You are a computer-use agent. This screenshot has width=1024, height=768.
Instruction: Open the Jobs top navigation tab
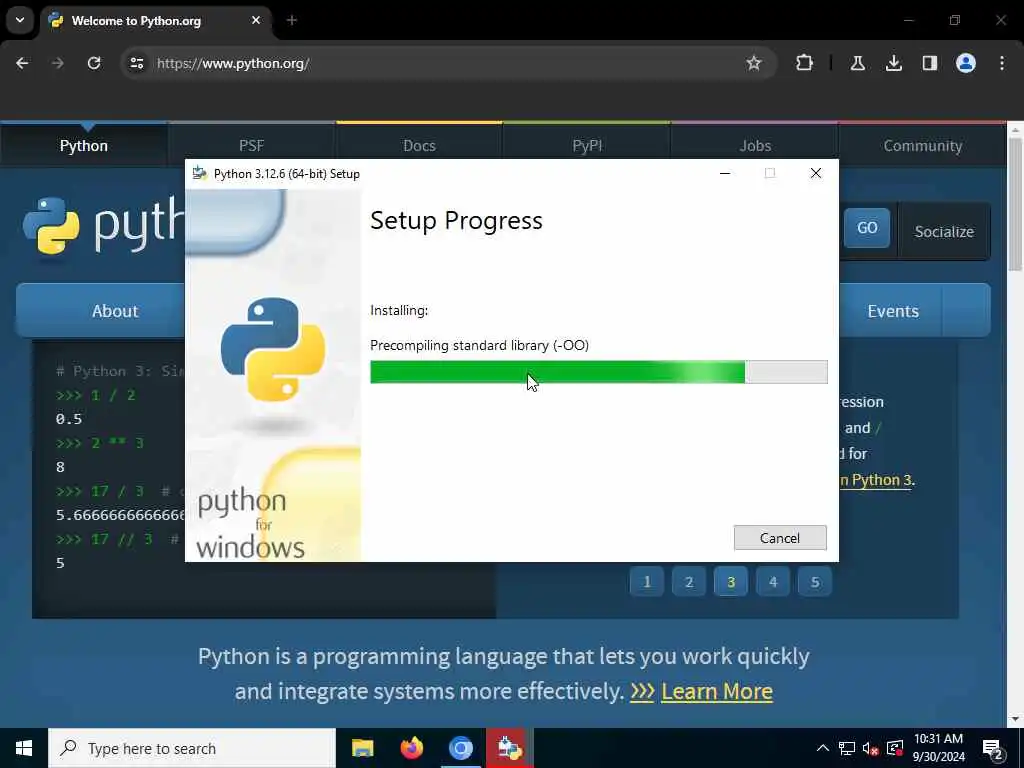tap(755, 146)
